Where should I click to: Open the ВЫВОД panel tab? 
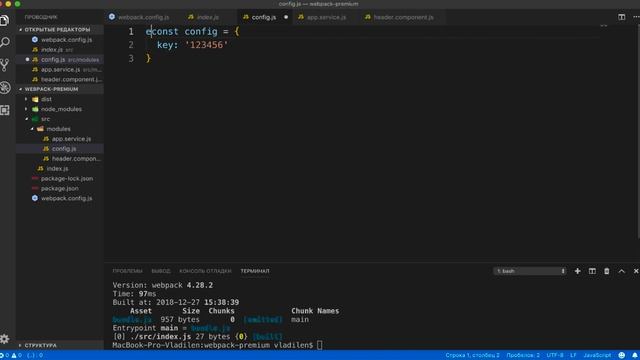coord(161,271)
